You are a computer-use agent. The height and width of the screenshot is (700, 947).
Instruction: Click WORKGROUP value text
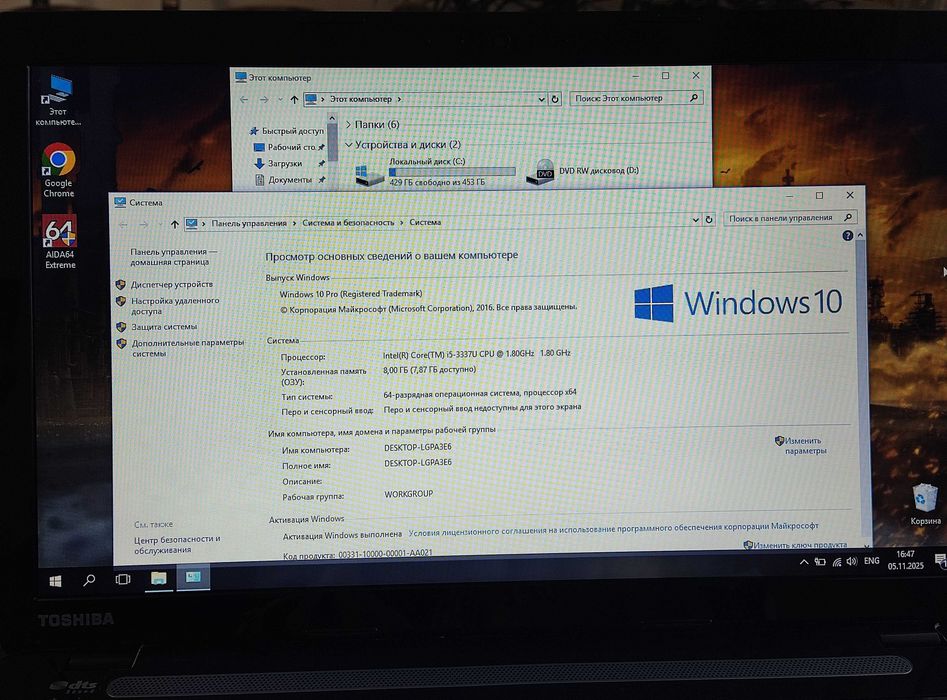pos(408,494)
